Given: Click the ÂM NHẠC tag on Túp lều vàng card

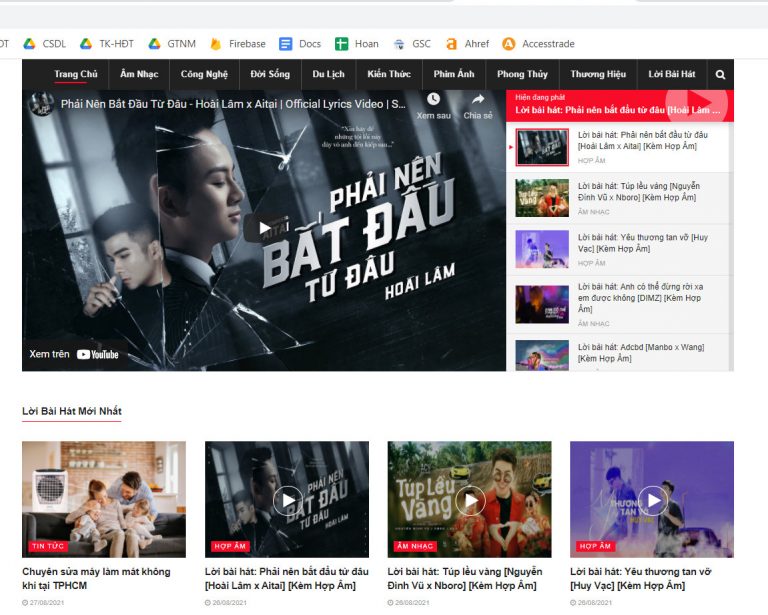Looking at the screenshot, I should [x=415, y=546].
